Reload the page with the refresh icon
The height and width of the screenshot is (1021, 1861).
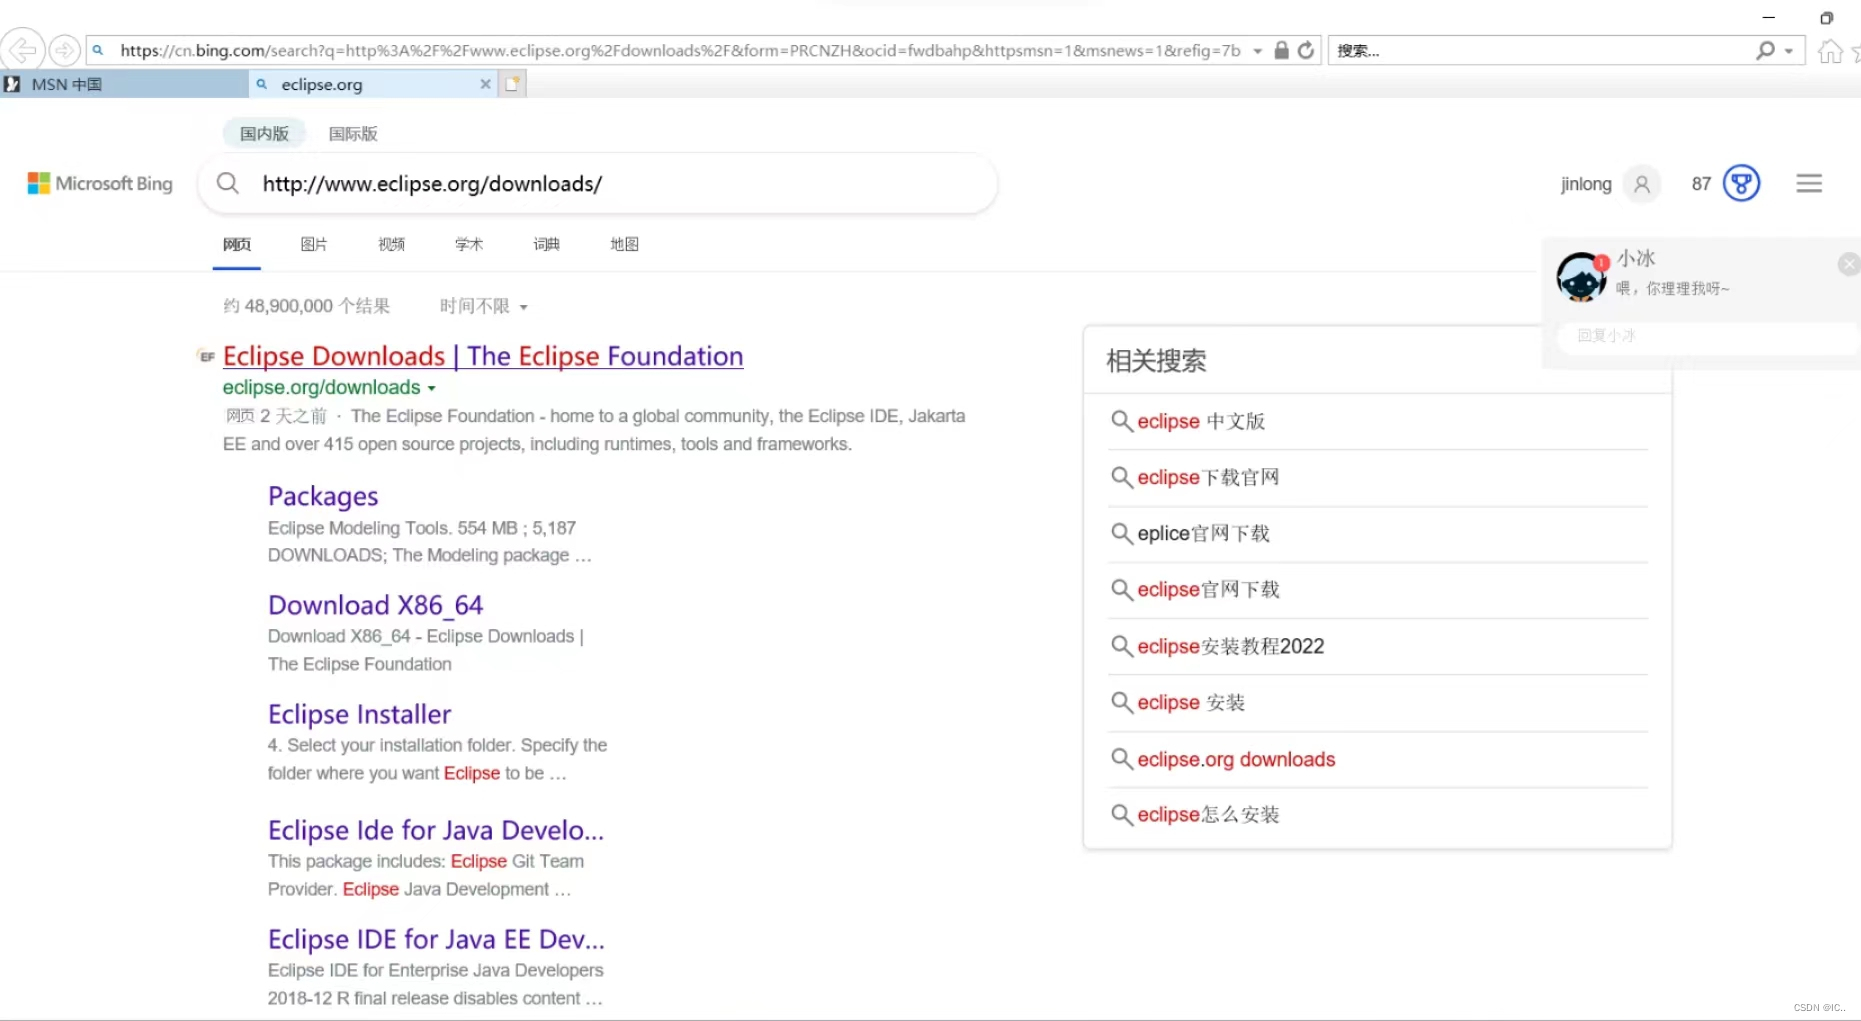click(x=1306, y=50)
